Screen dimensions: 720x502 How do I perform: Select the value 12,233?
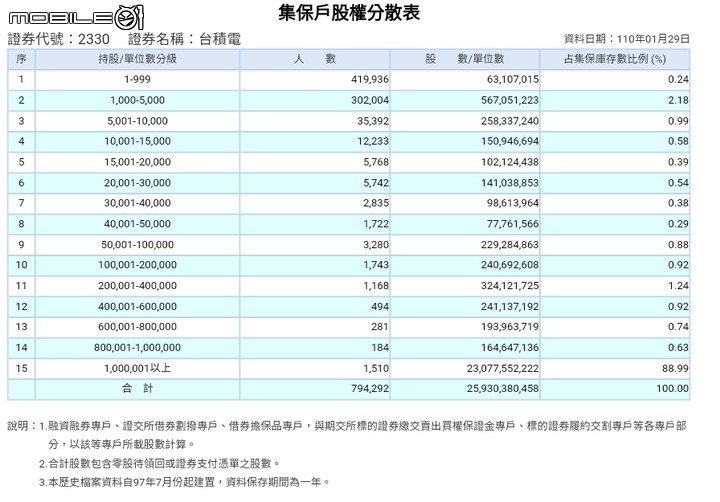(x=373, y=141)
